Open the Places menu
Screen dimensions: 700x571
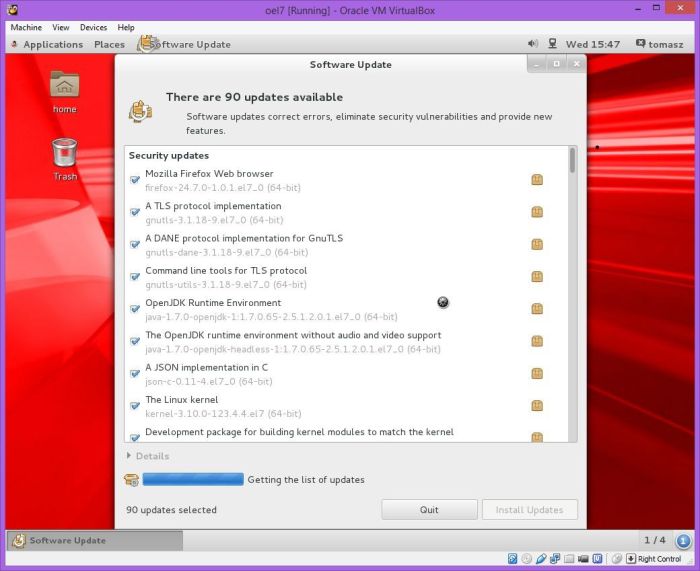coord(109,44)
